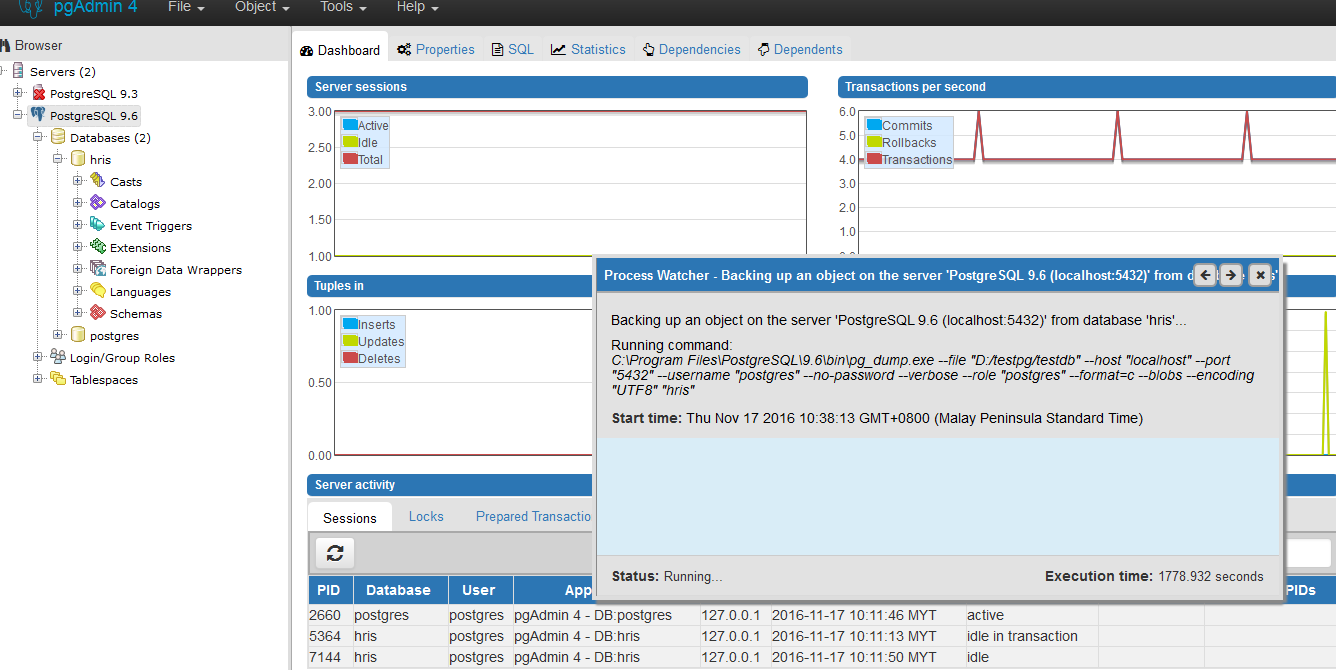Open the Tools menu
Image resolution: width=1336 pixels, height=670 pixels.
pyautogui.click(x=343, y=7)
